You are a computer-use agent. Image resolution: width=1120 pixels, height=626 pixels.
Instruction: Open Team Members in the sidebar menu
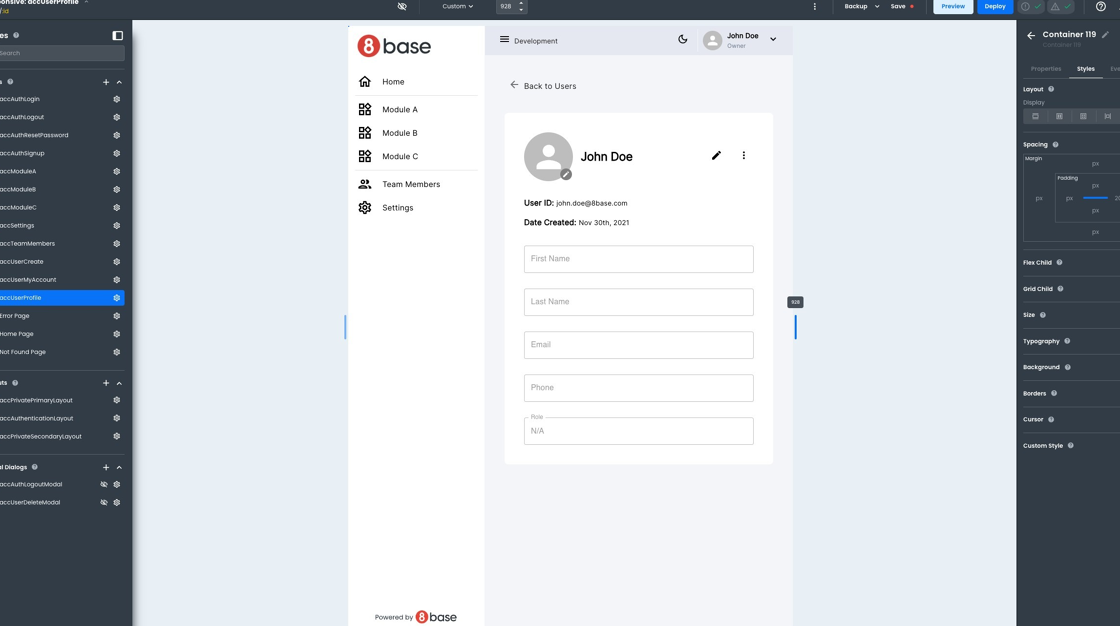(410, 184)
